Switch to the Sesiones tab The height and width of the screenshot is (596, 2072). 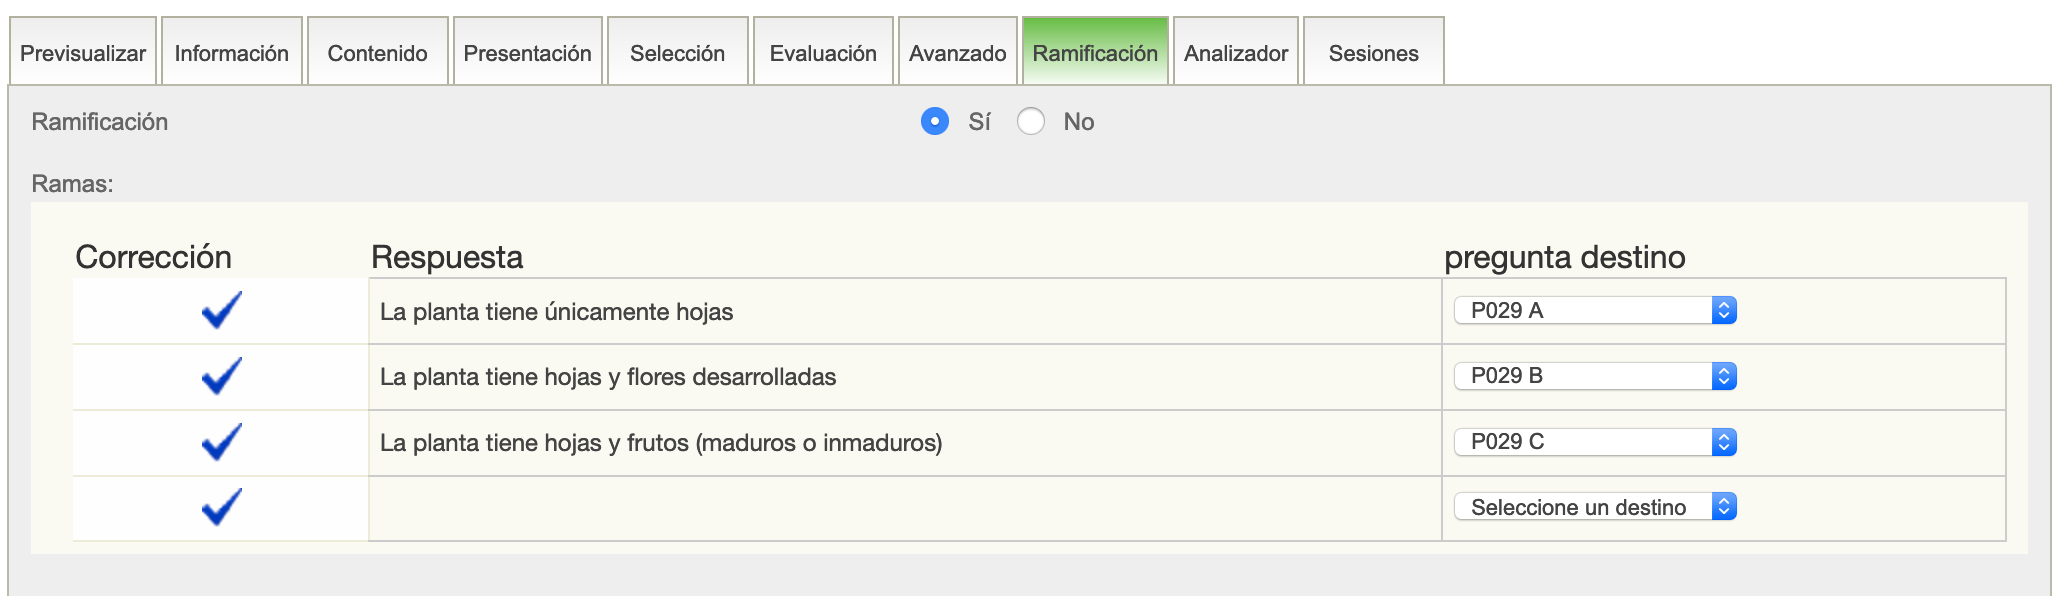pyautogui.click(x=1373, y=53)
